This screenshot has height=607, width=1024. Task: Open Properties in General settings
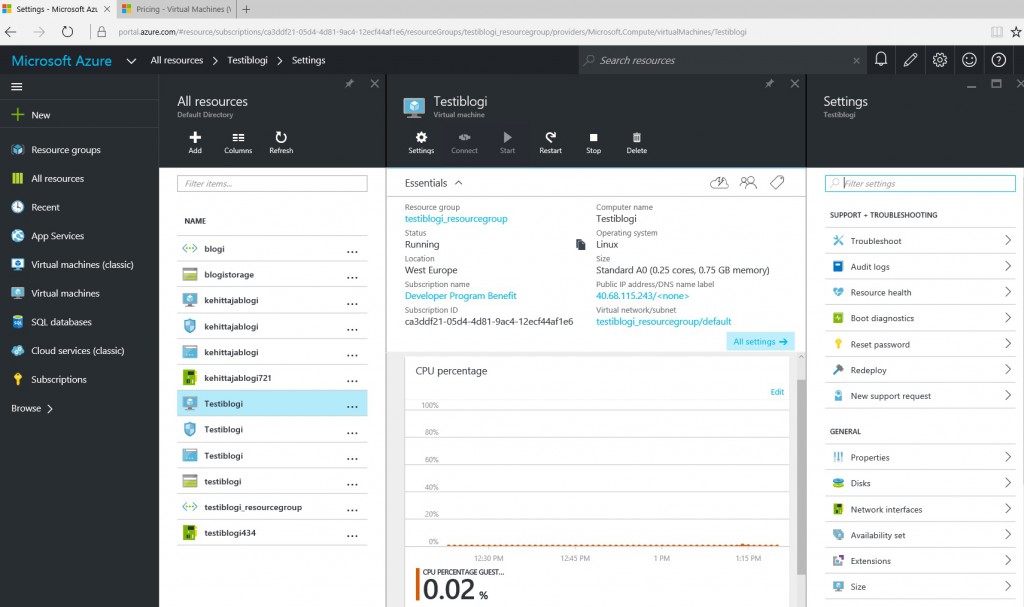pyautogui.click(x=920, y=457)
